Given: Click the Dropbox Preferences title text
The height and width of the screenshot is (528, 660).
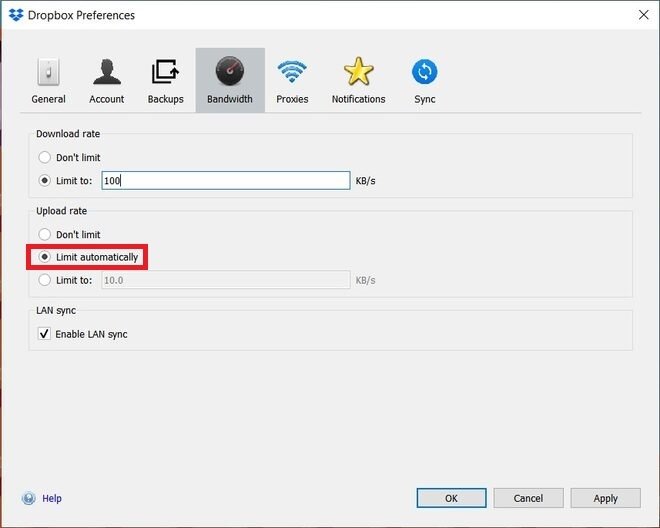Looking at the screenshot, I should tap(81, 15).
